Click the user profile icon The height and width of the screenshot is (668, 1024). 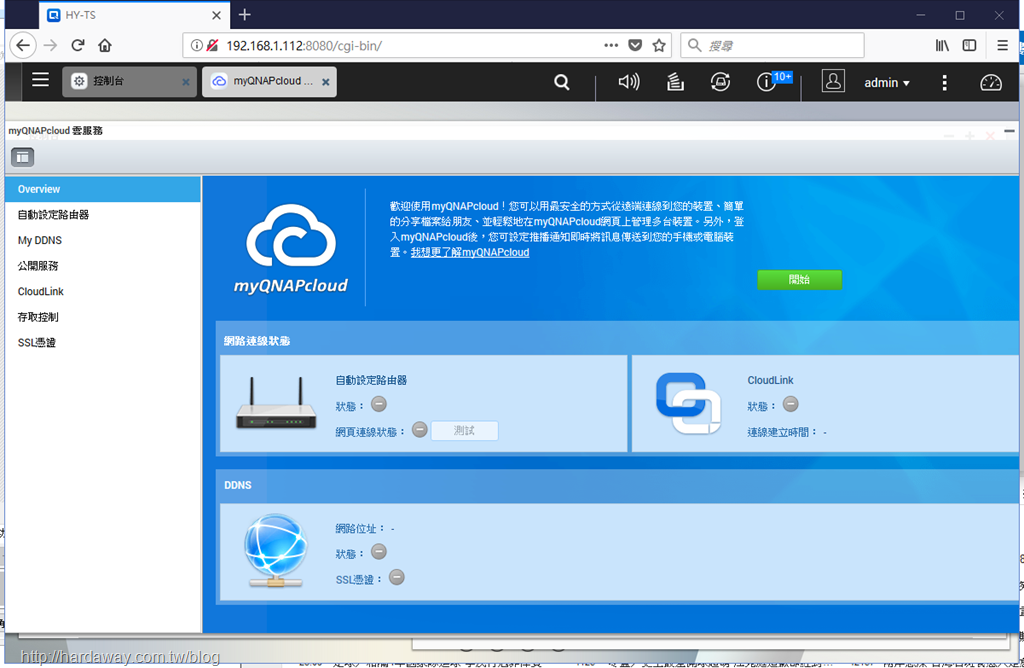pyautogui.click(x=833, y=81)
